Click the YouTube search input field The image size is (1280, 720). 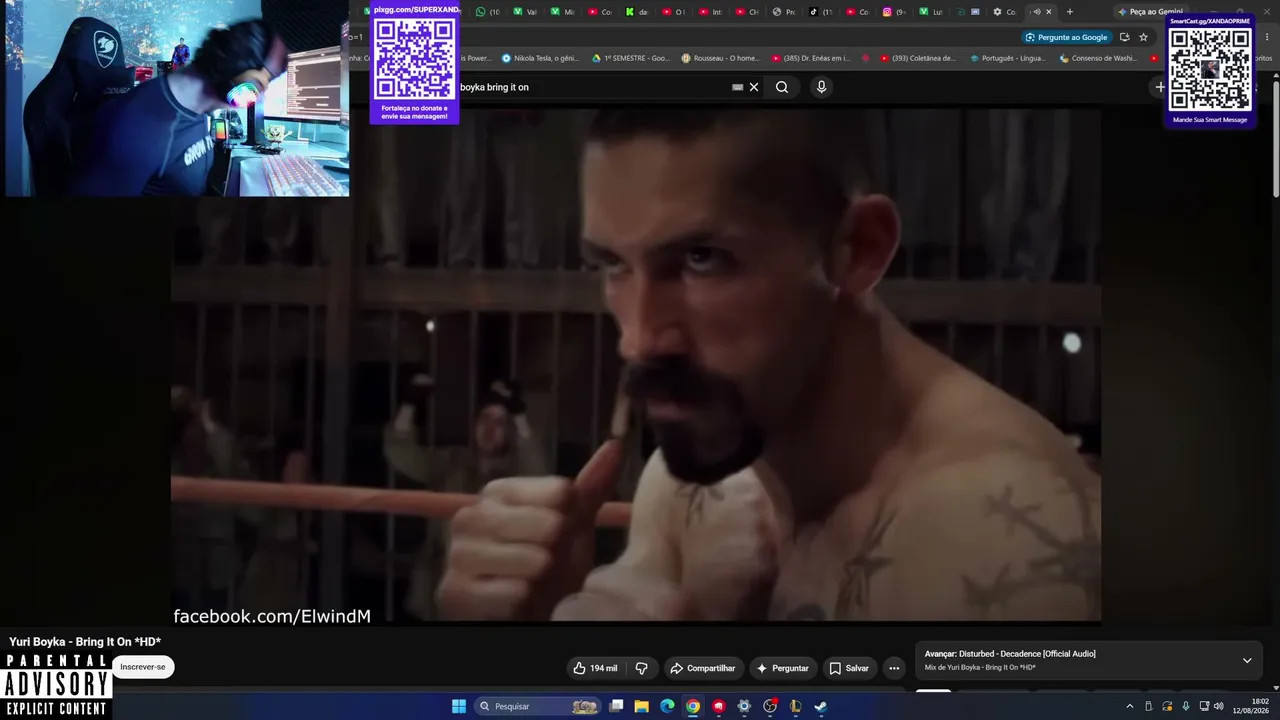(x=595, y=87)
